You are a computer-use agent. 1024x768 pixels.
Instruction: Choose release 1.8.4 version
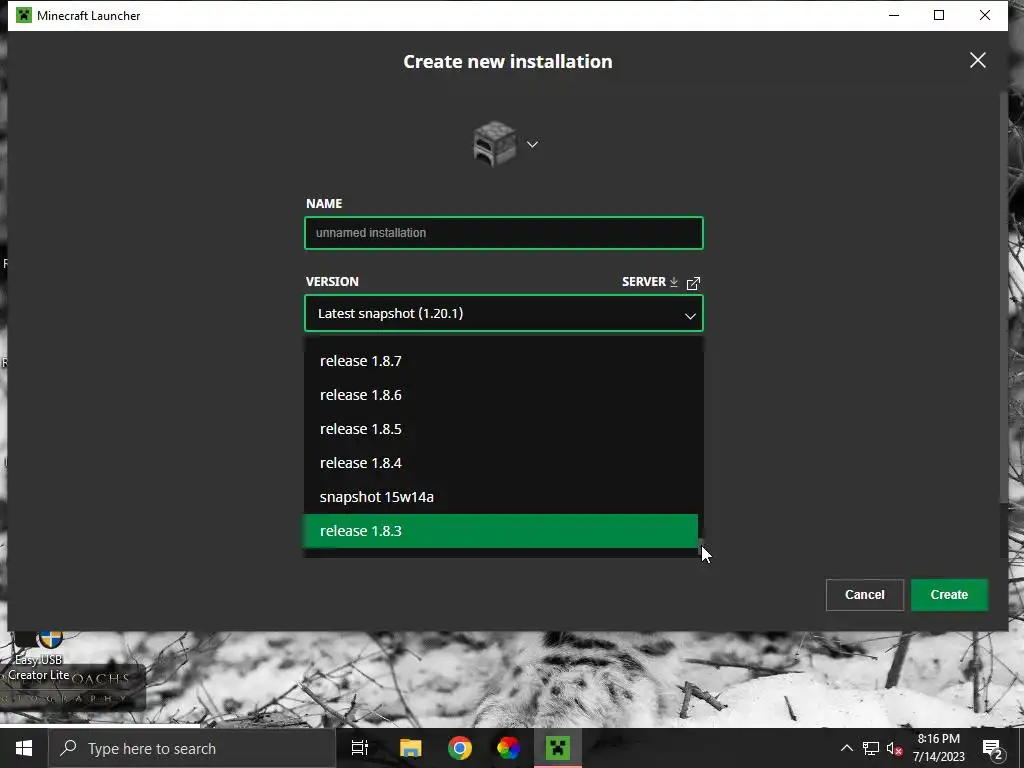point(501,463)
